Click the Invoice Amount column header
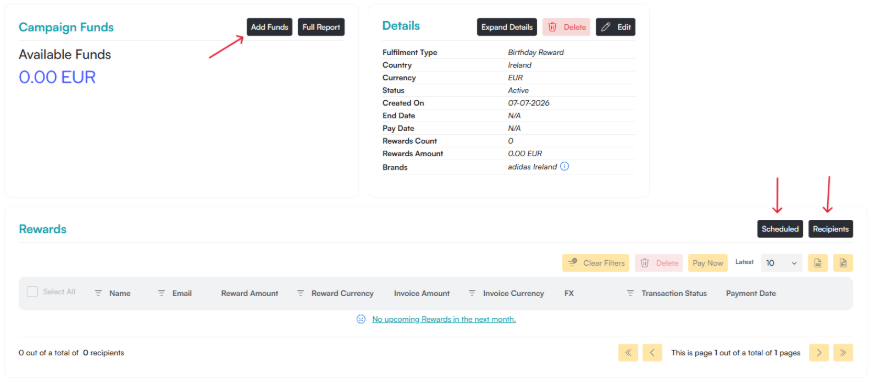Viewport: 874px width, 385px height. (422, 293)
